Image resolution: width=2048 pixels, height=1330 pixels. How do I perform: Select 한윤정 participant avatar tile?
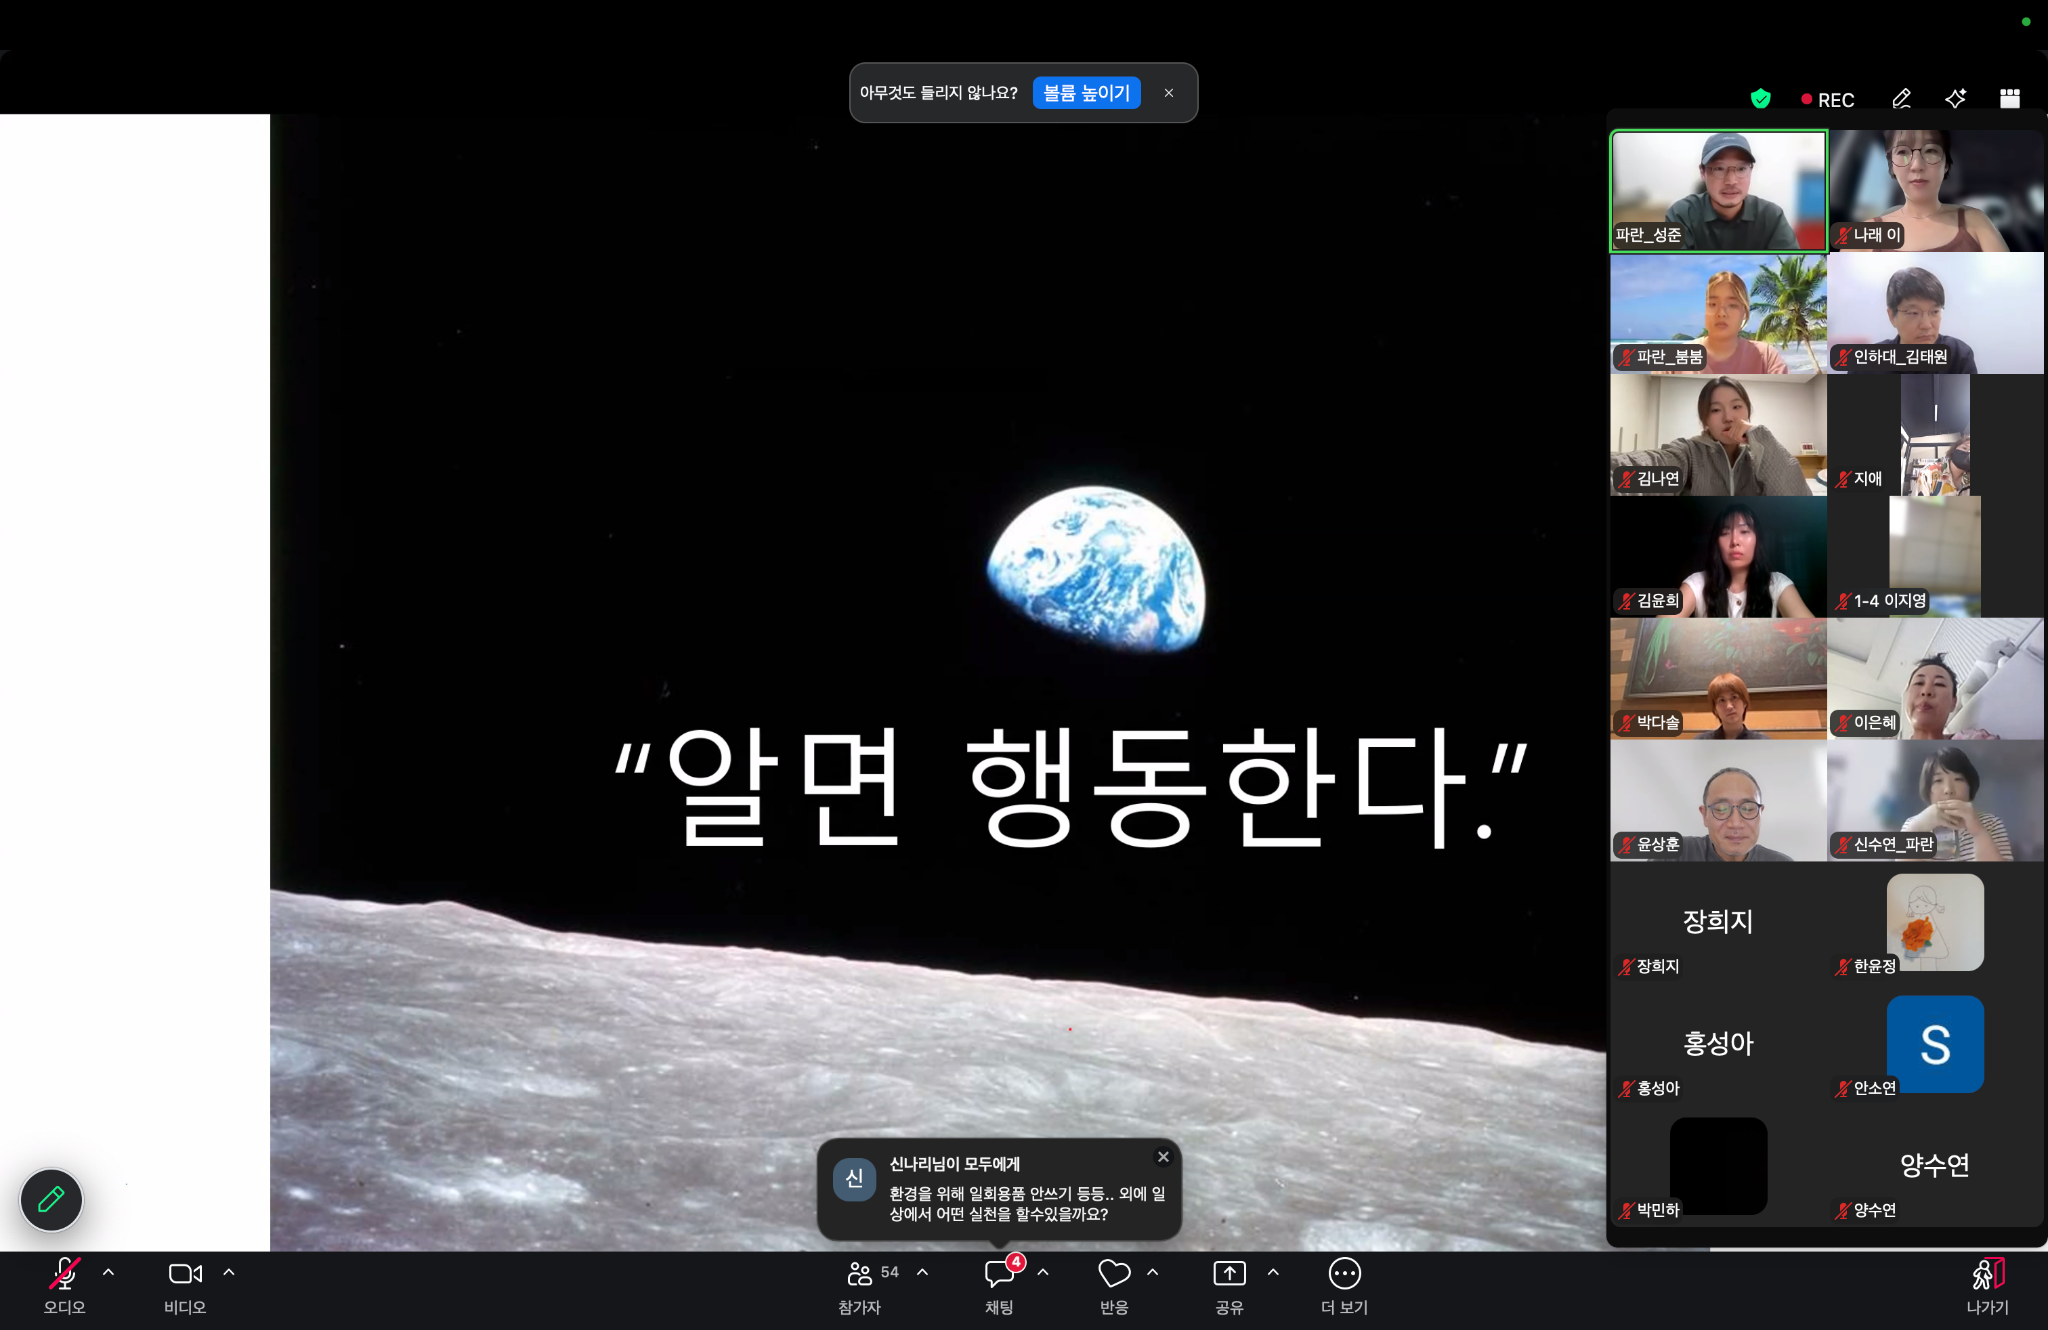(x=1936, y=923)
